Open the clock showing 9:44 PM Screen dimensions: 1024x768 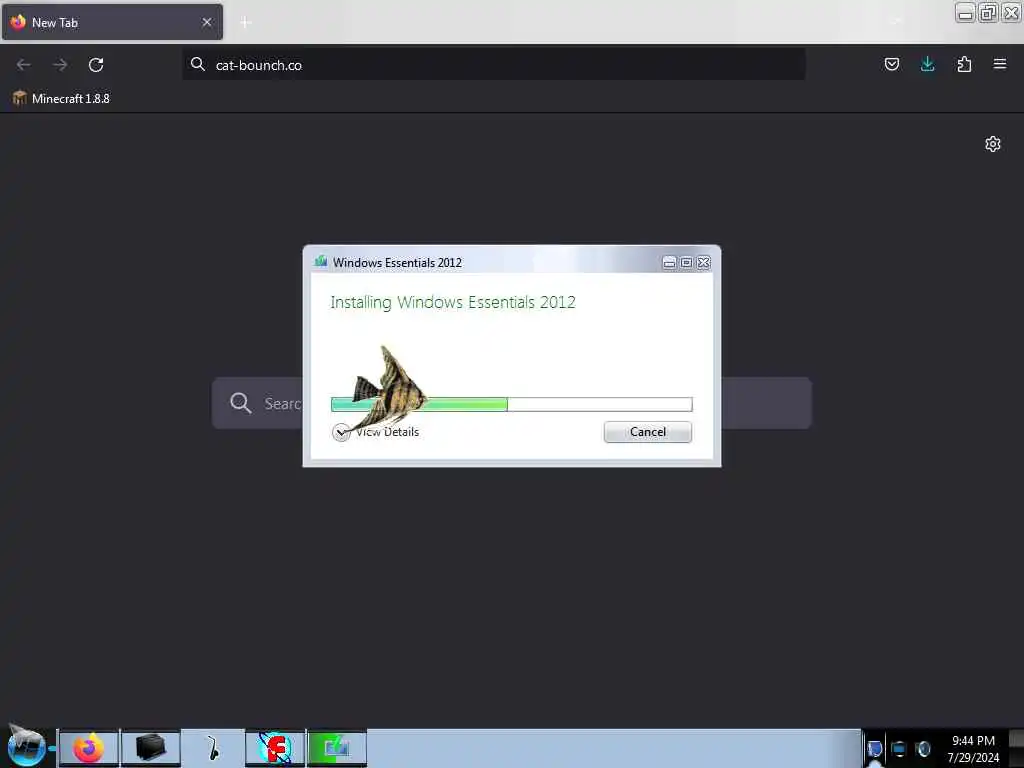pos(973,749)
